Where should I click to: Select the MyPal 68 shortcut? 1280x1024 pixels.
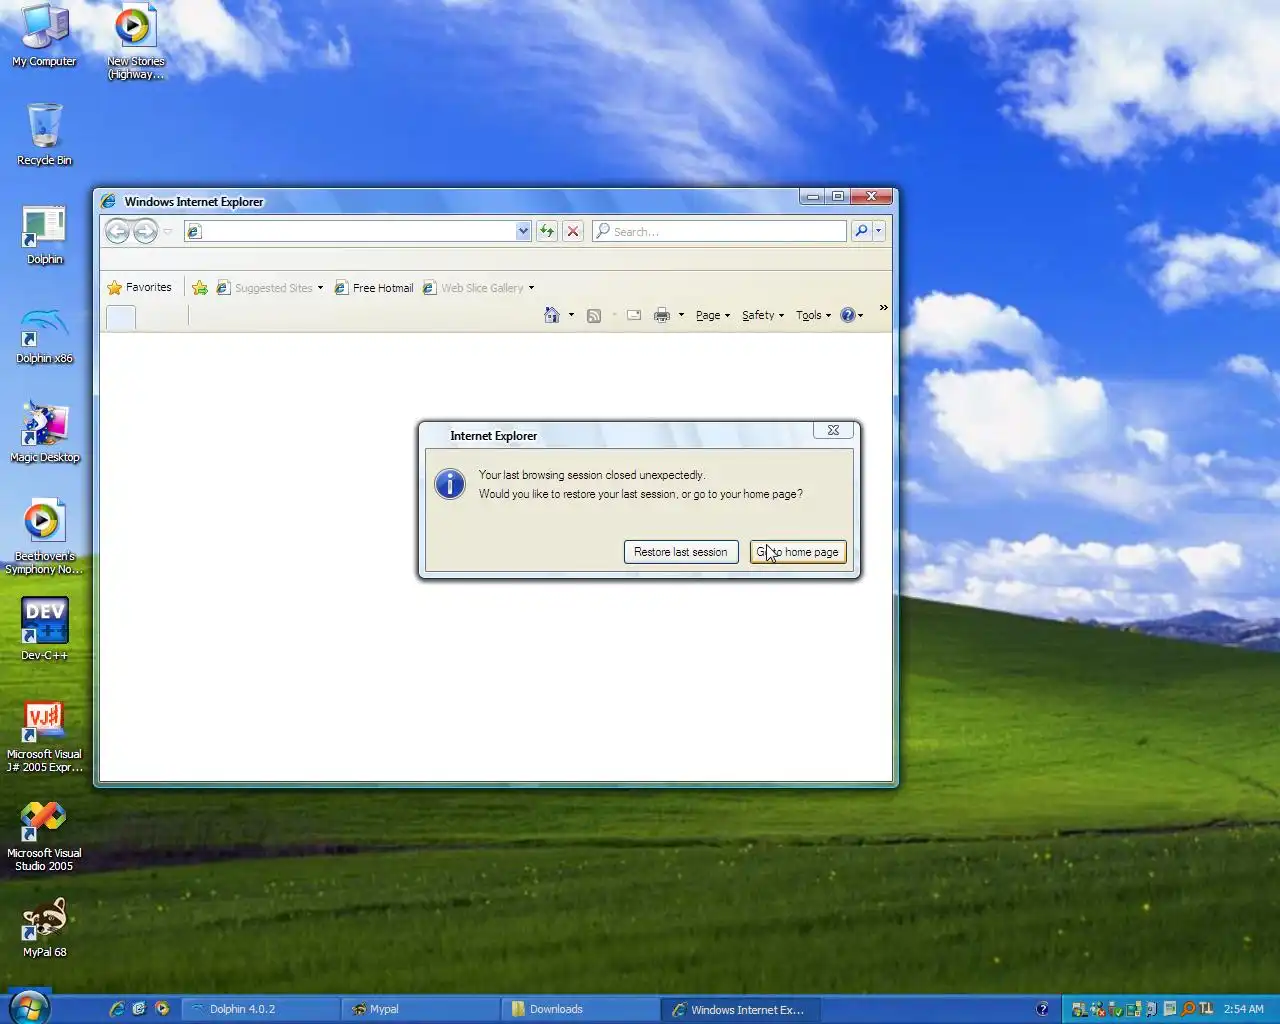[x=44, y=928]
